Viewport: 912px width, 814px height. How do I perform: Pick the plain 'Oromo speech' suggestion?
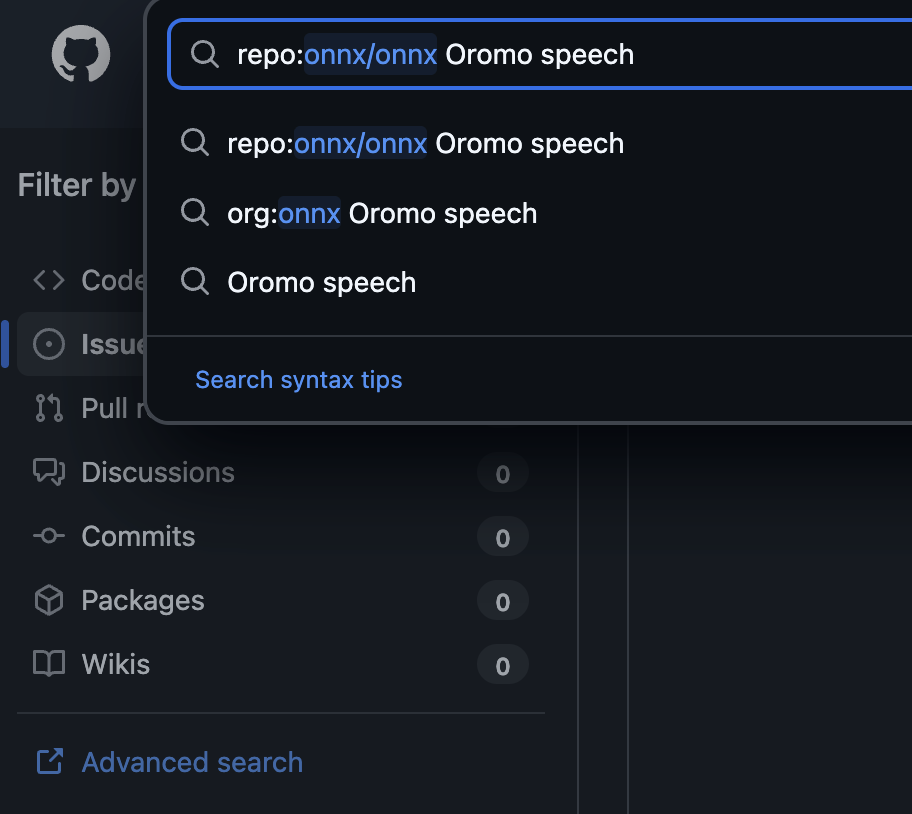(321, 283)
